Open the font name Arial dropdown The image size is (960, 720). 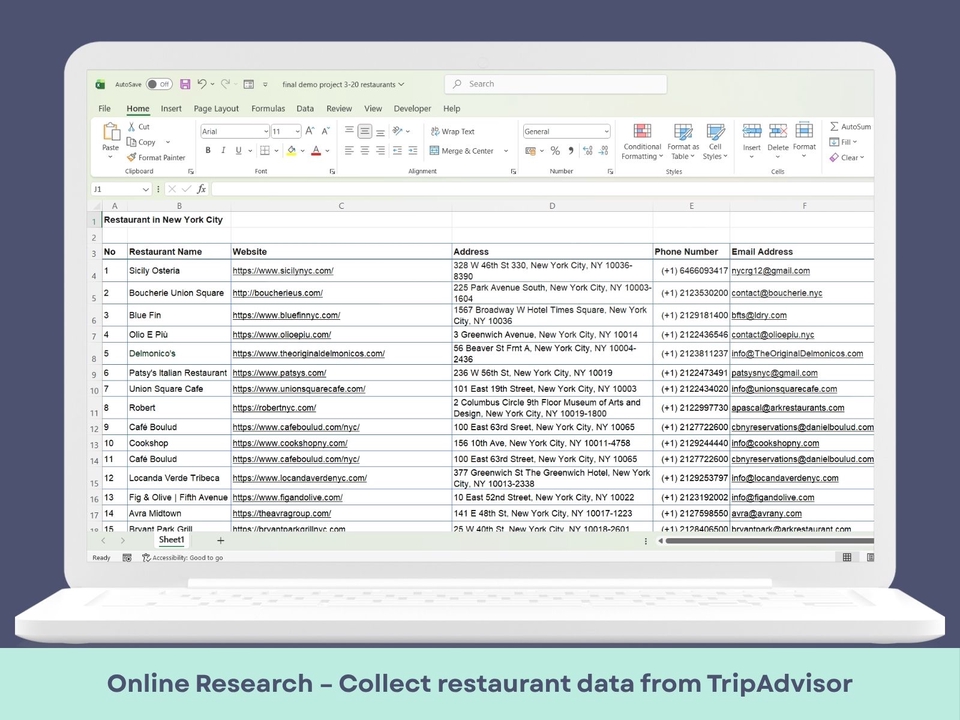(x=265, y=132)
